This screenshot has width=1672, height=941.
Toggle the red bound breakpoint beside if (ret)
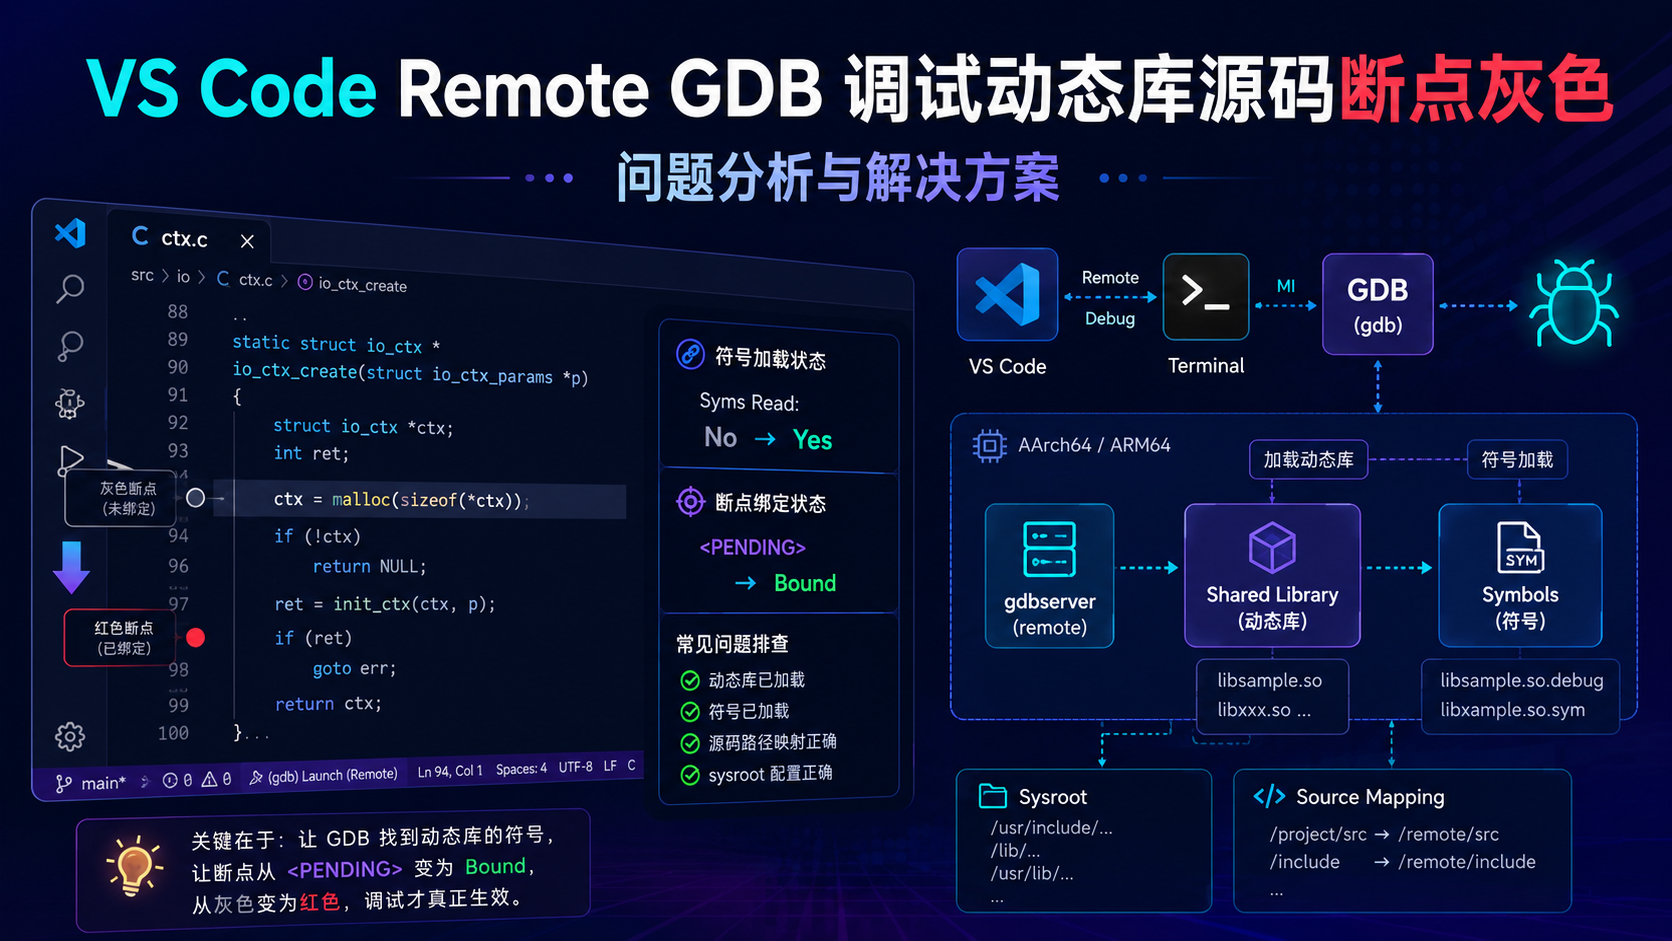[x=196, y=637]
